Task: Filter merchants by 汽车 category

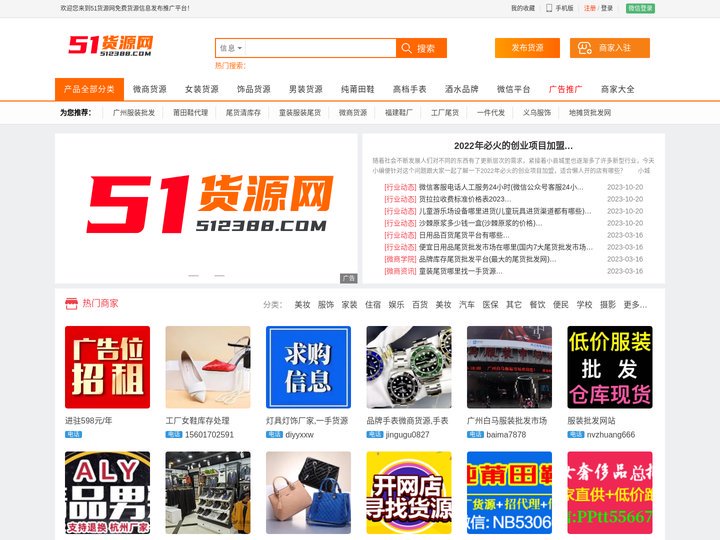Action: (x=467, y=304)
